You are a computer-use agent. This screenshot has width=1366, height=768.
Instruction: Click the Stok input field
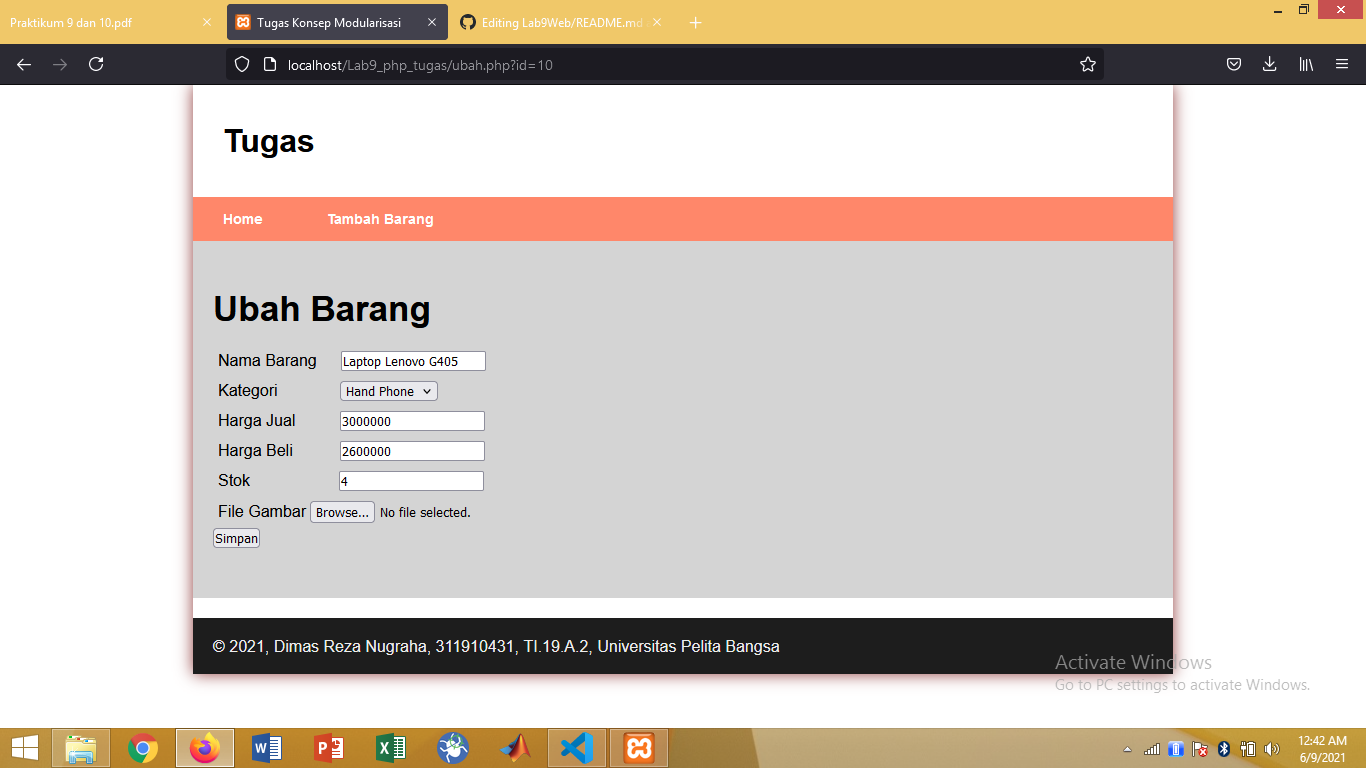(411, 481)
